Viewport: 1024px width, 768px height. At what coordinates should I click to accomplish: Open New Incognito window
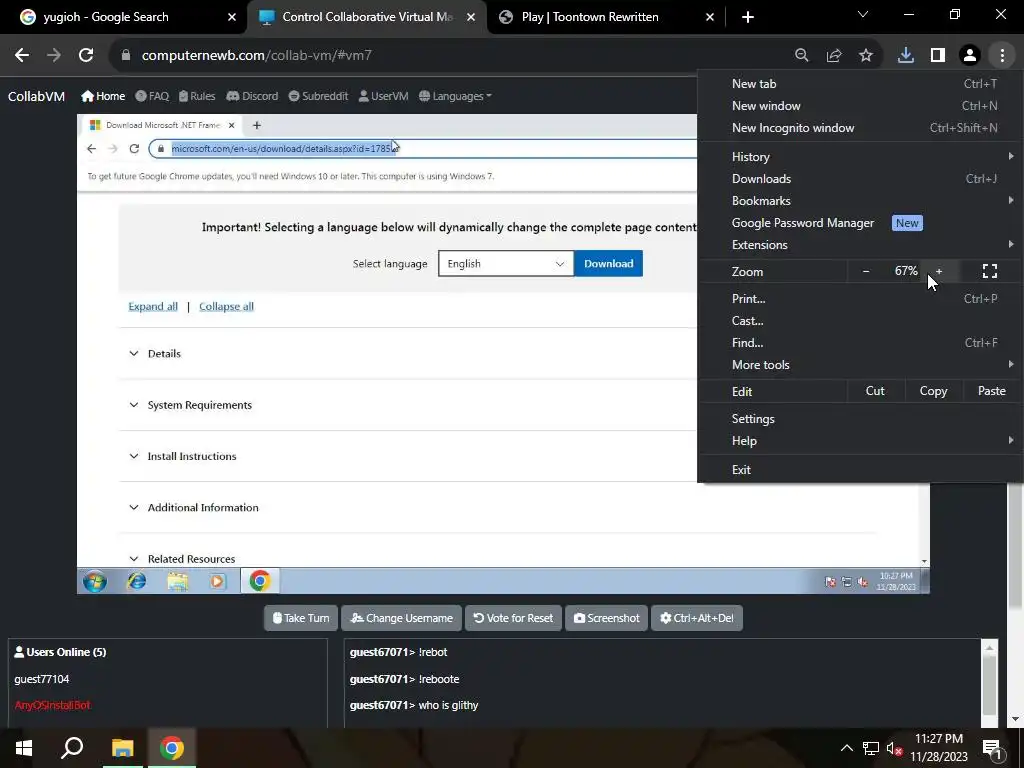tap(861, 128)
